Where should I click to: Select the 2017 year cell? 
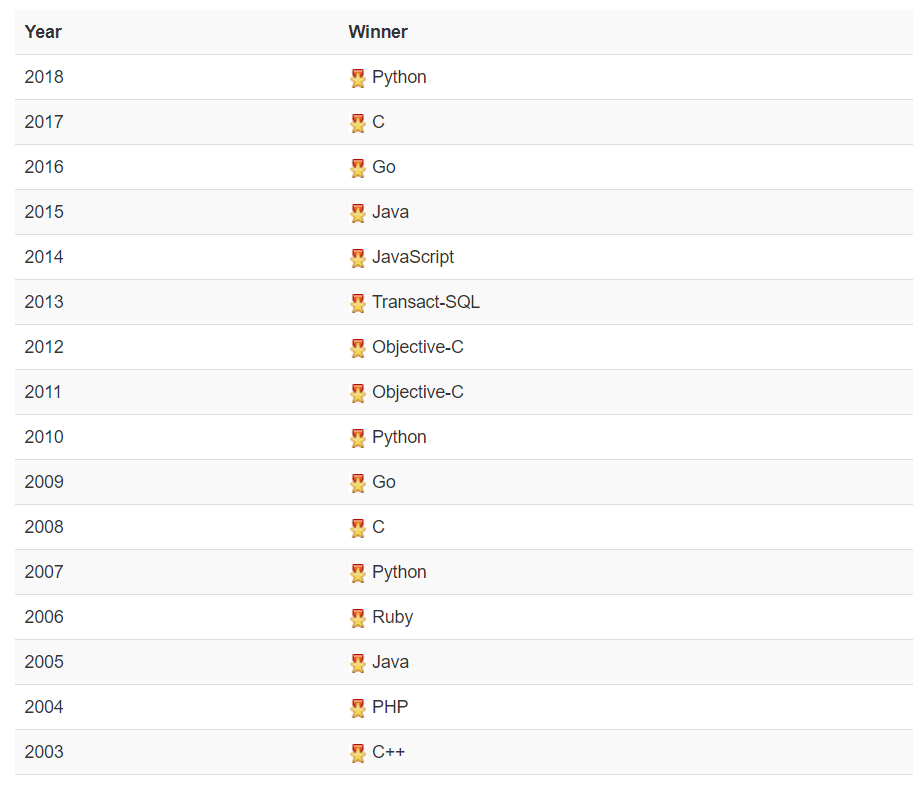click(x=44, y=122)
